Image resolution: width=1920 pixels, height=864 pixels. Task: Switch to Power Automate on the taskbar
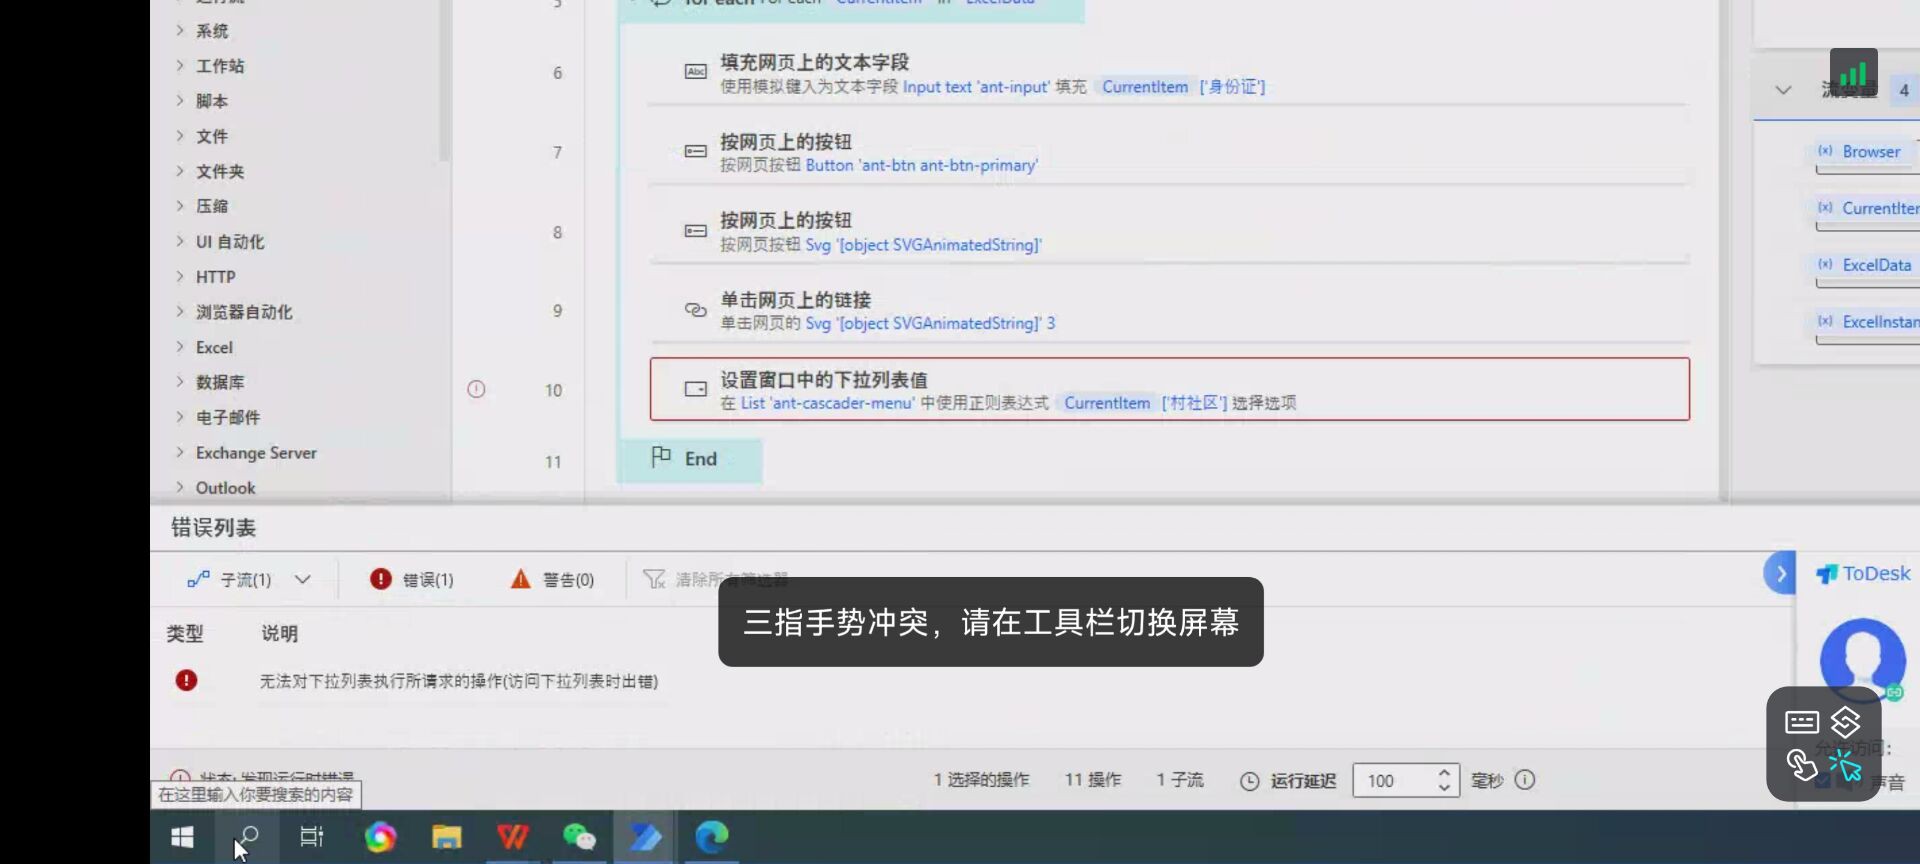645,837
